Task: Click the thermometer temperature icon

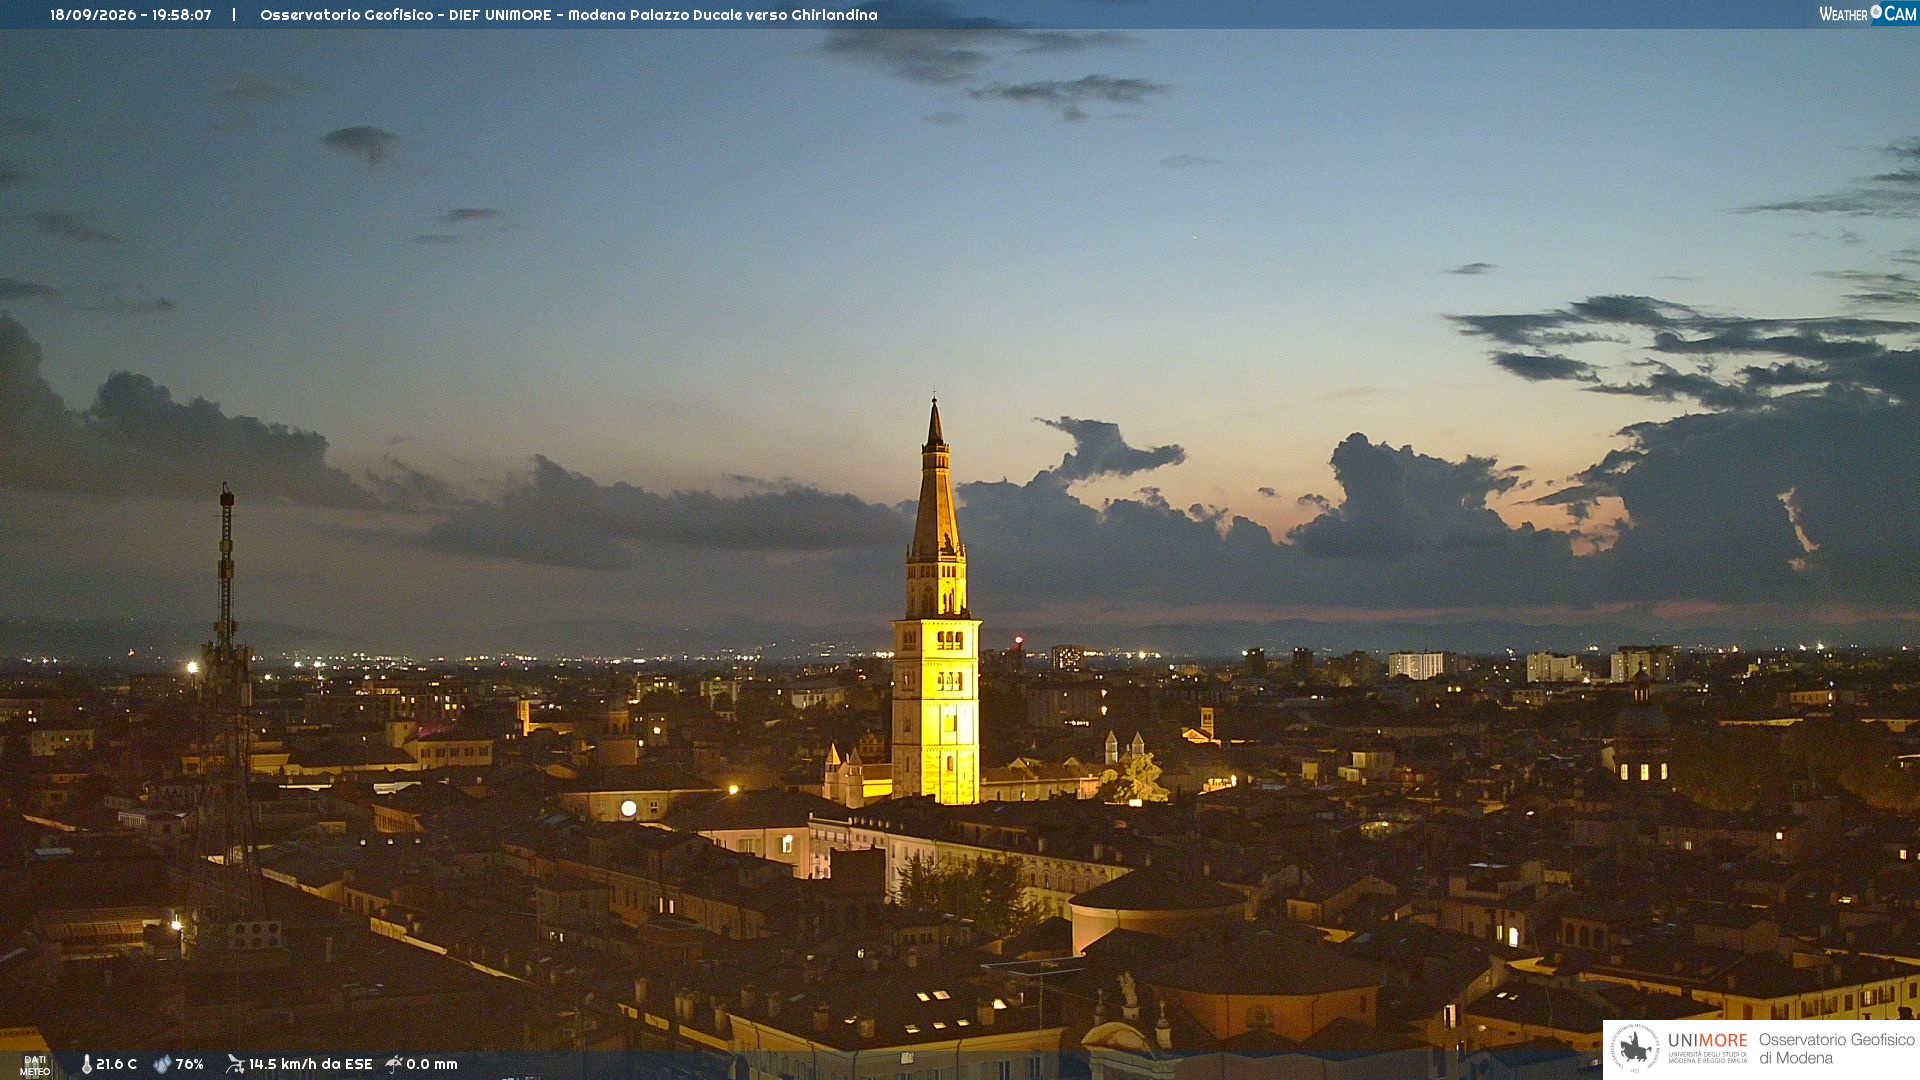Action: (x=86, y=1064)
